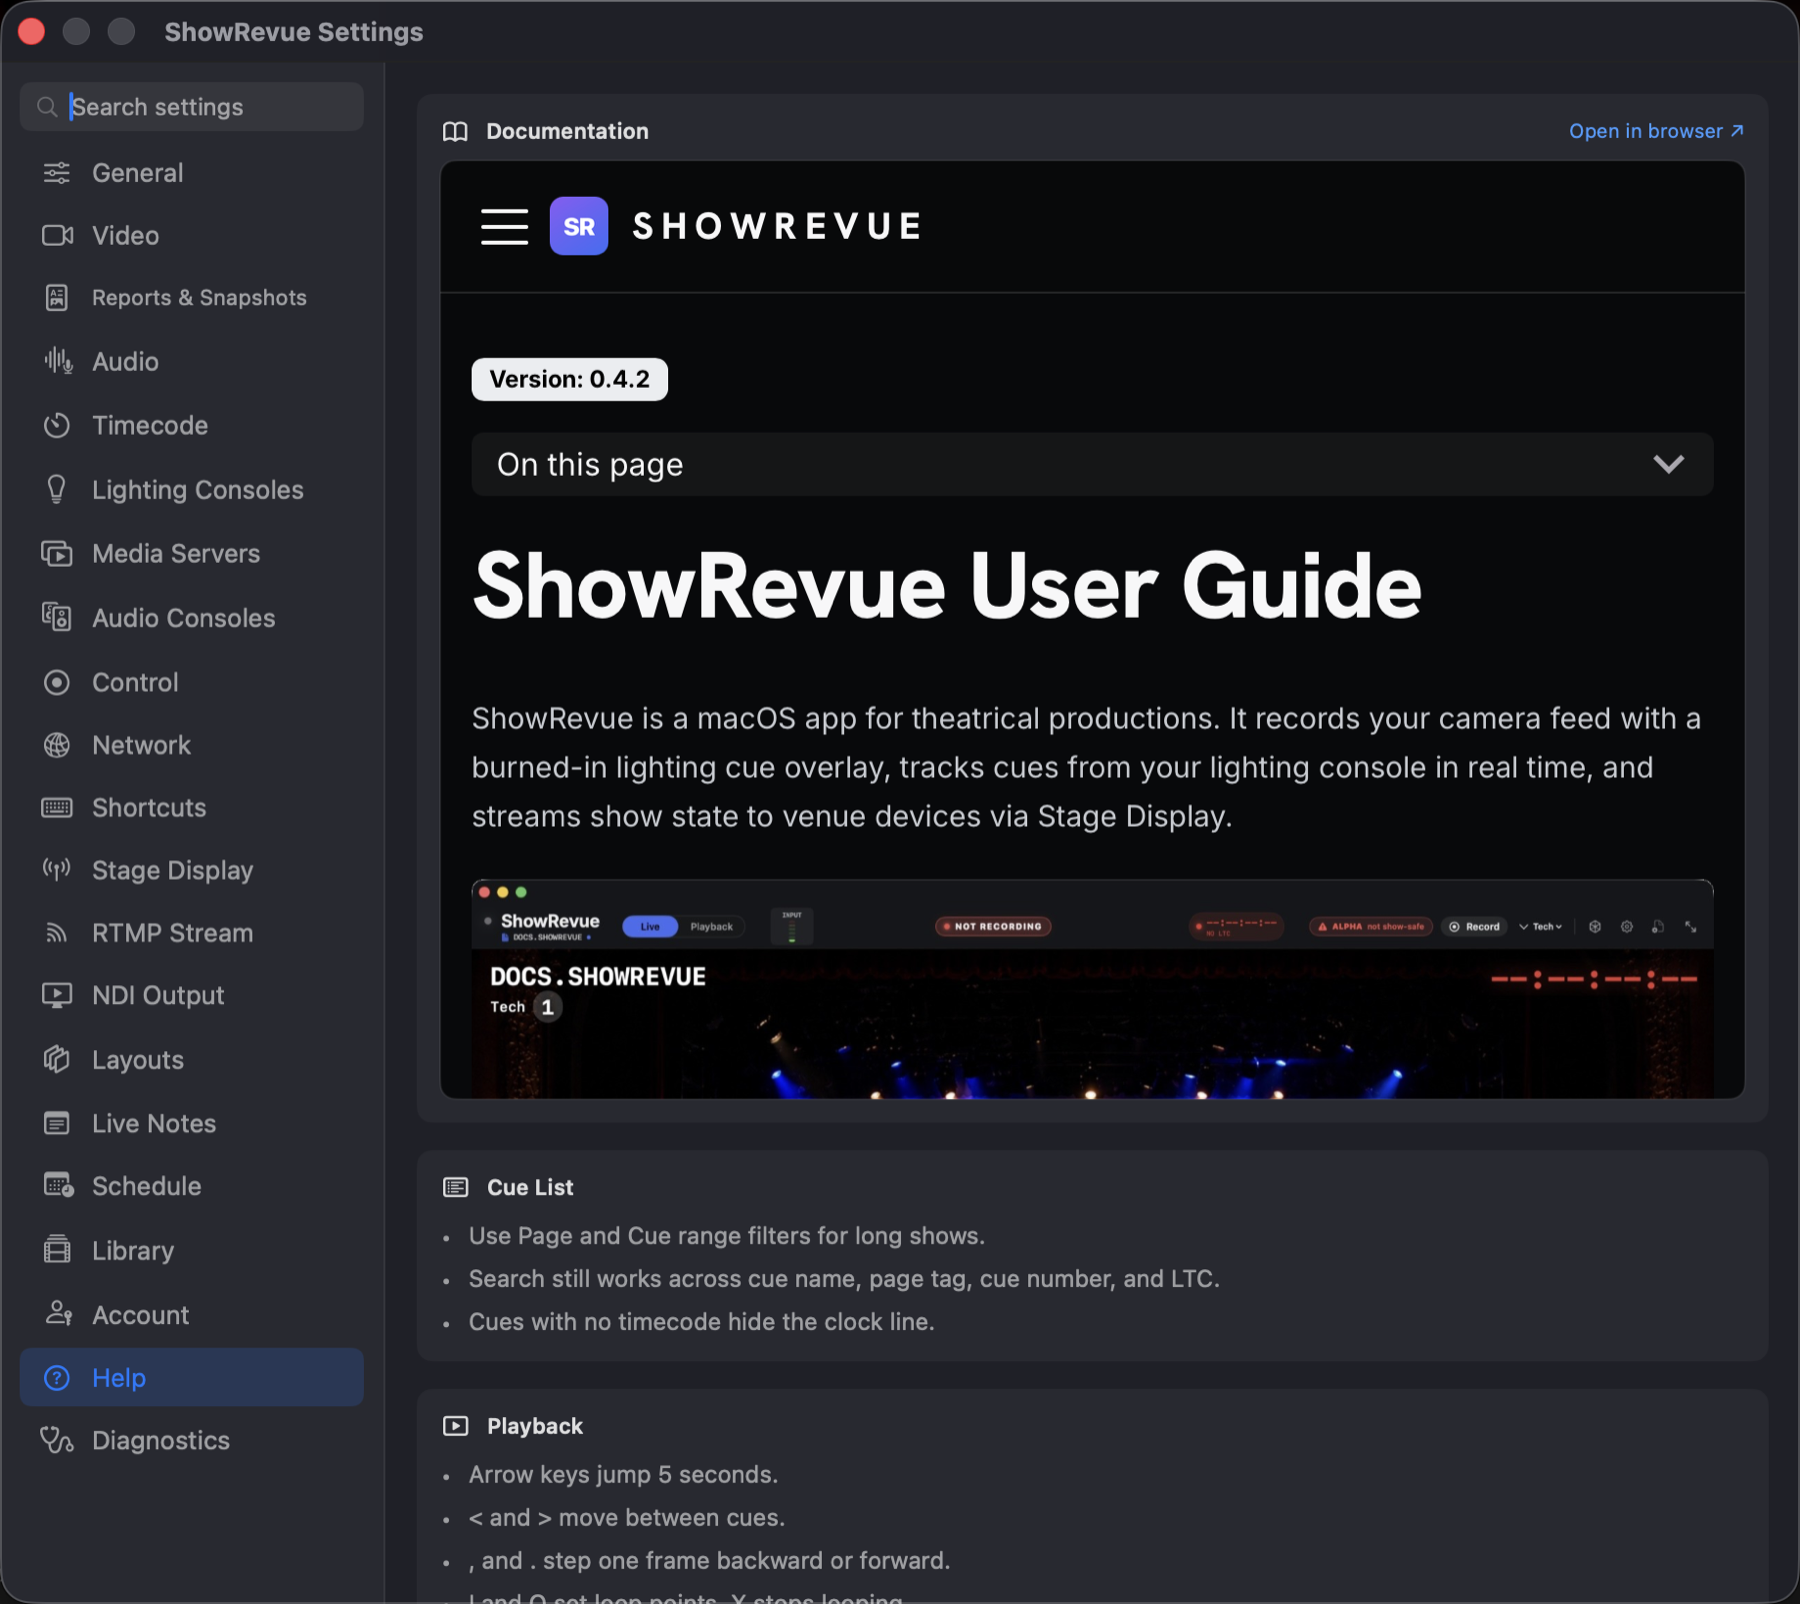Image resolution: width=1800 pixels, height=1604 pixels.
Task: Click the Diagnostics stethoscope icon
Action: pyautogui.click(x=57, y=1440)
